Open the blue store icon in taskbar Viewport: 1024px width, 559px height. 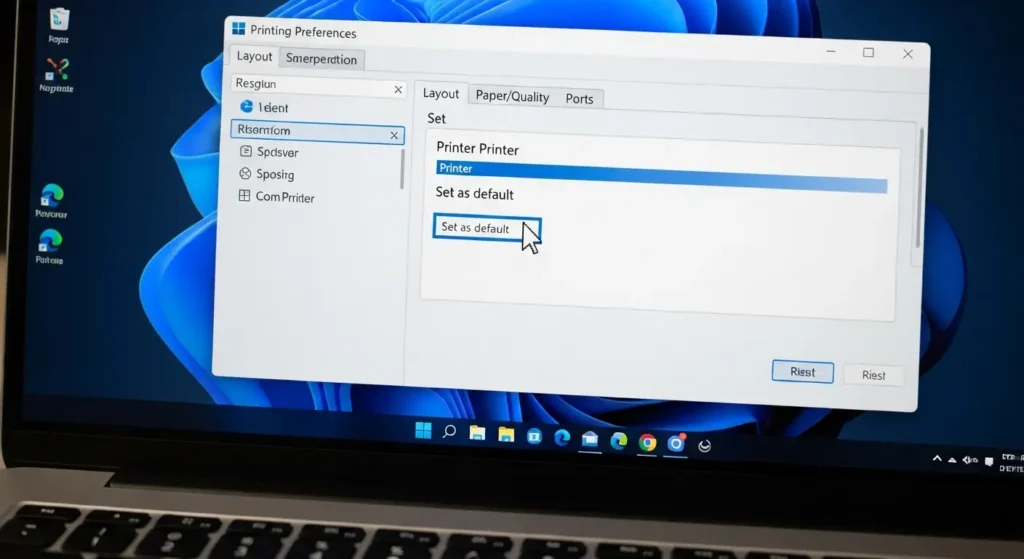tap(534, 436)
